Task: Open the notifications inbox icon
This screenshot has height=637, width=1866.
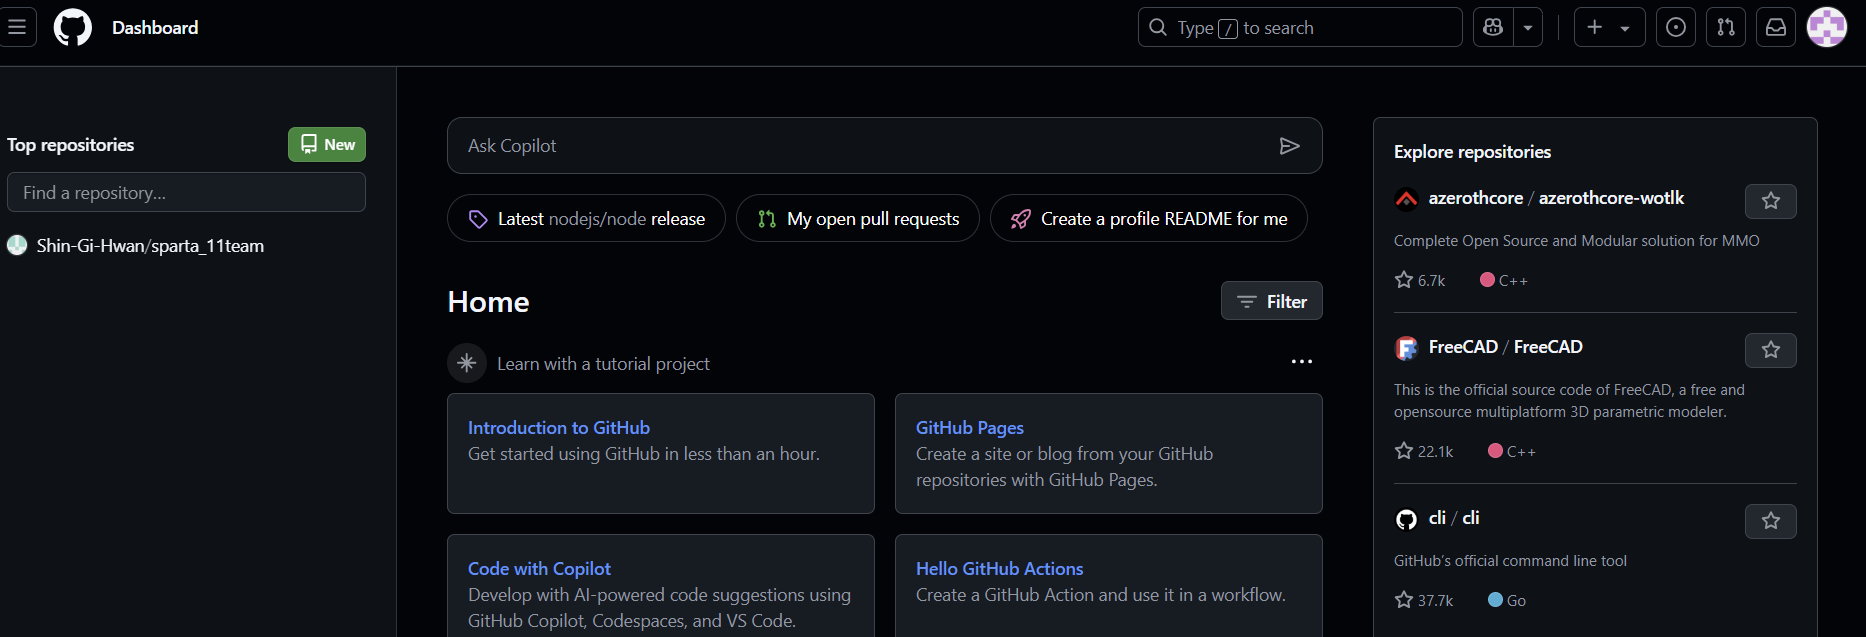Action: click(x=1776, y=27)
